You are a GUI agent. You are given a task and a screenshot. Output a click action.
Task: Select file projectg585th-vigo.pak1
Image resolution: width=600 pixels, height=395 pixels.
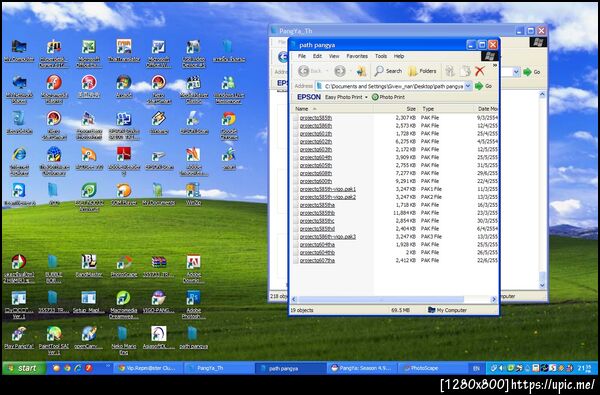point(328,189)
